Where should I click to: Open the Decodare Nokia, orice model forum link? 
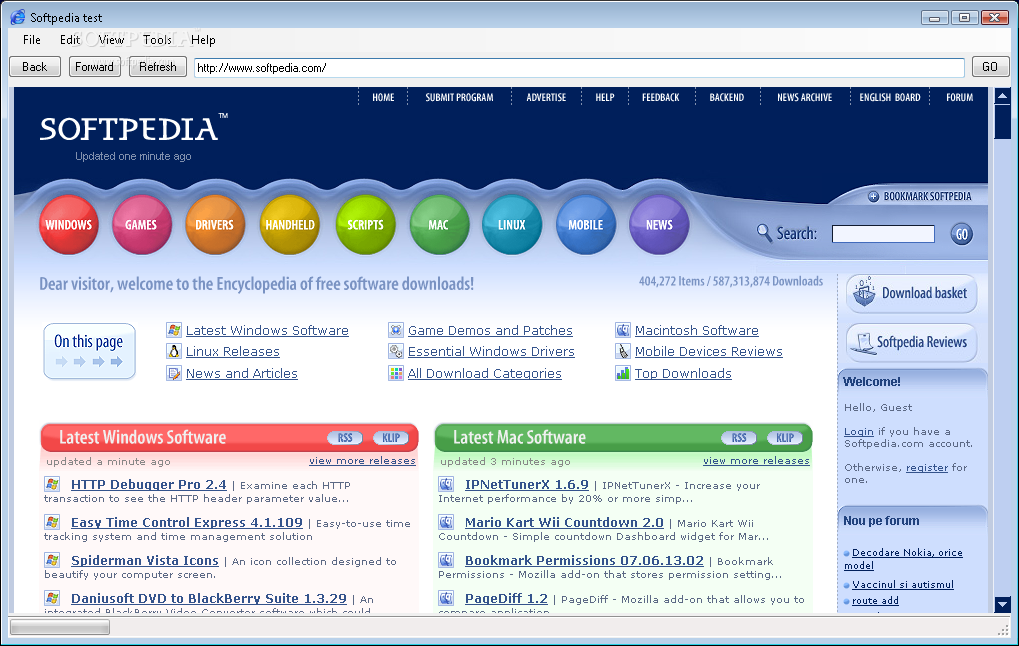pos(903,559)
